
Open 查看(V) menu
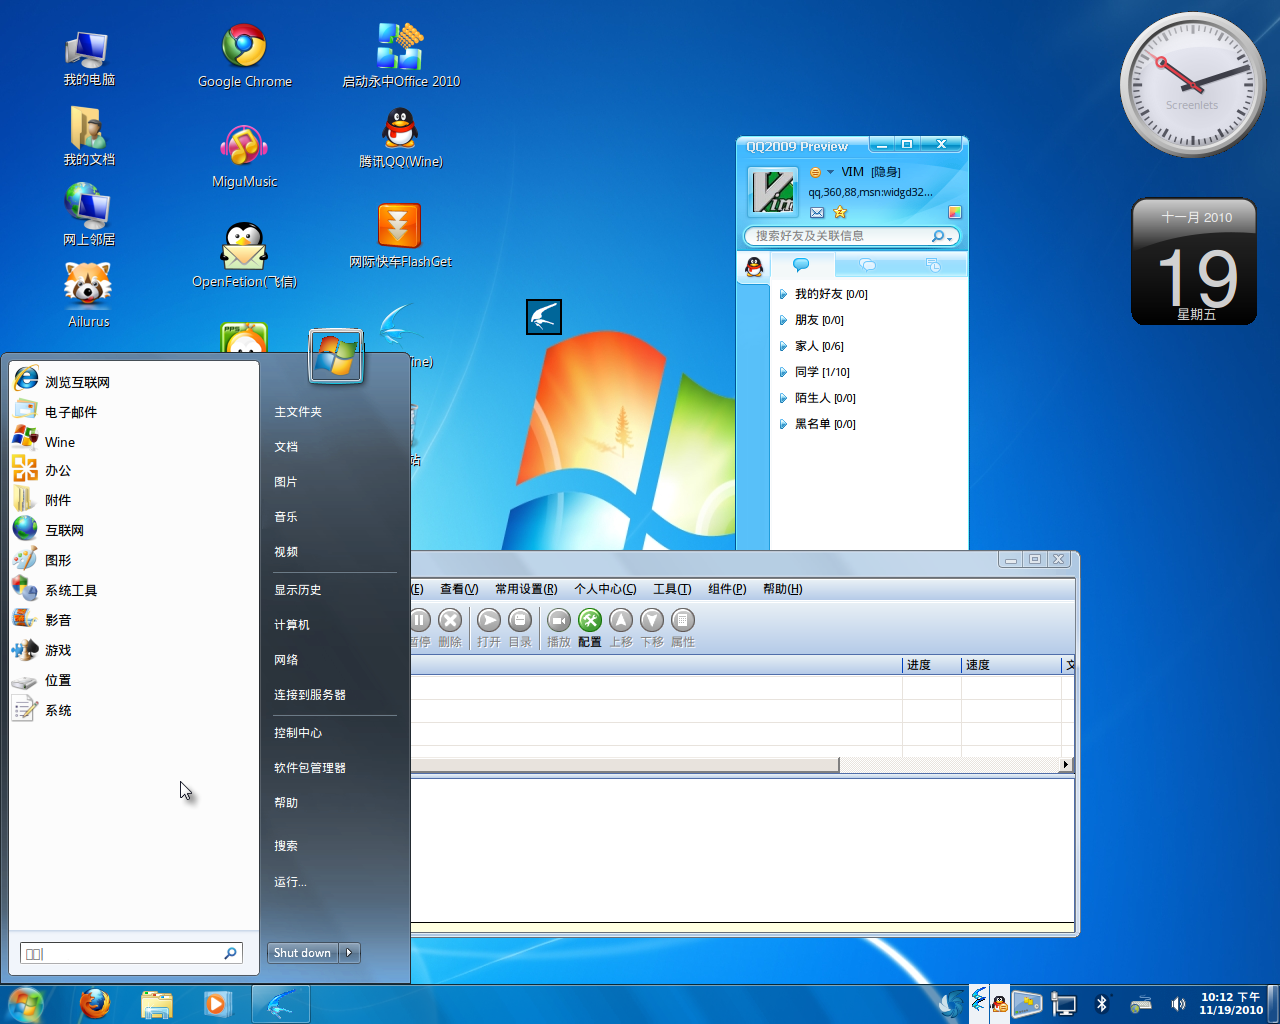459,589
